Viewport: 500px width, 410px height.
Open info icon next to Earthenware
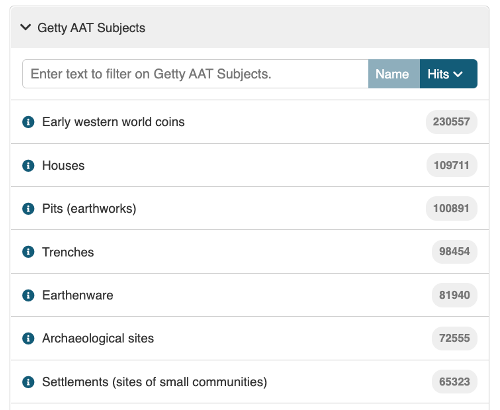coord(28,295)
